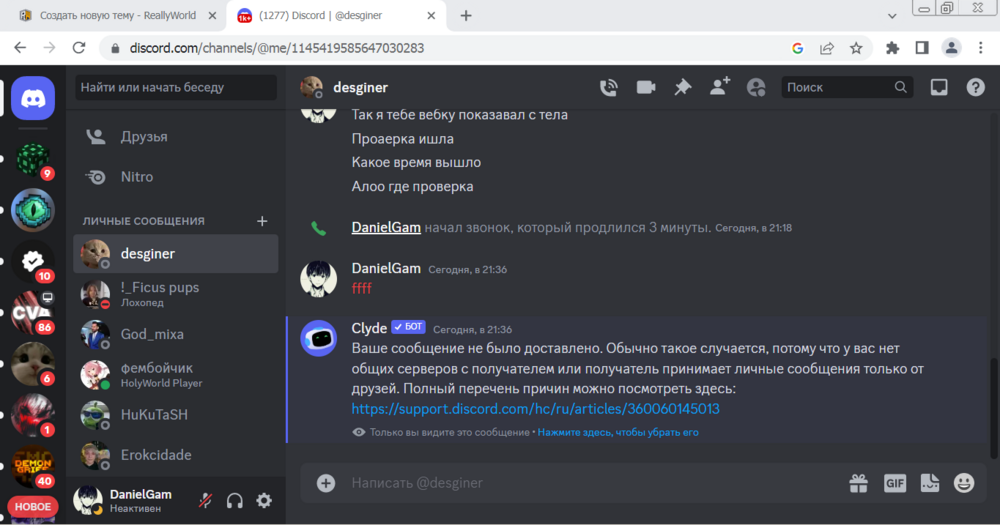Open Chrome three-dot menu
The image size is (1000, 525).
point(981,48)
